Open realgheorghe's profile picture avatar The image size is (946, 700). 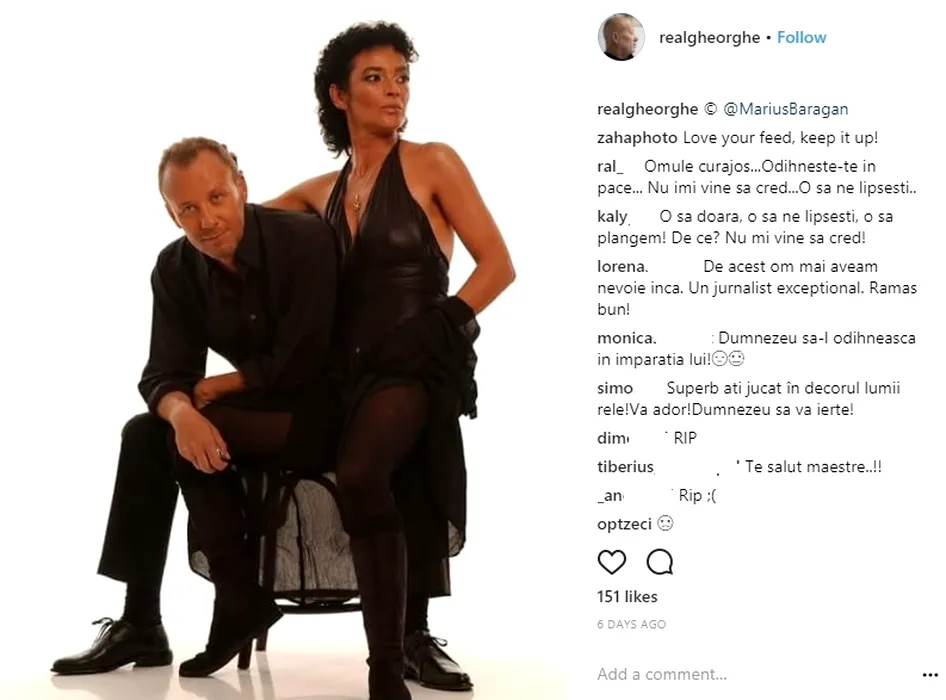click(621, 37)
